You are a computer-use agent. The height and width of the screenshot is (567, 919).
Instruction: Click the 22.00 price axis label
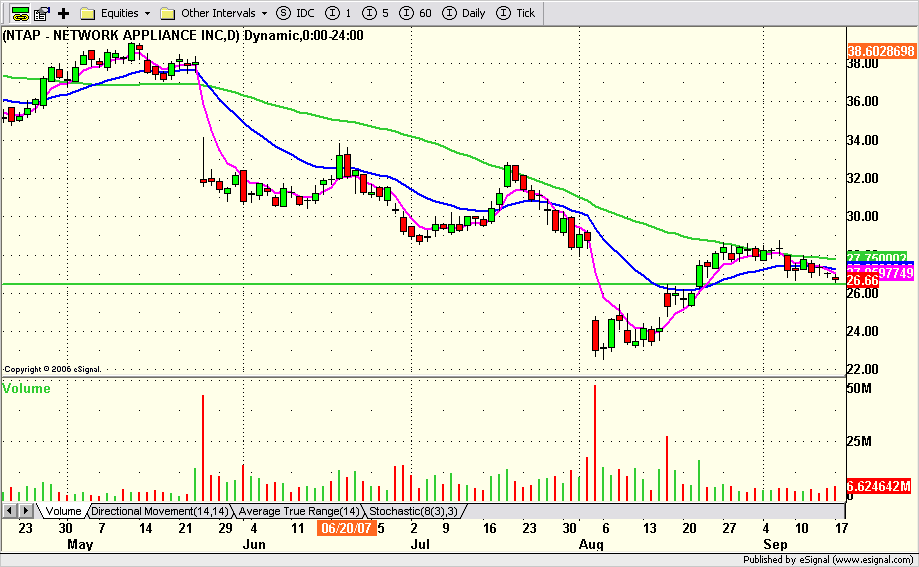pyautogui.click(x=863, y=369)
